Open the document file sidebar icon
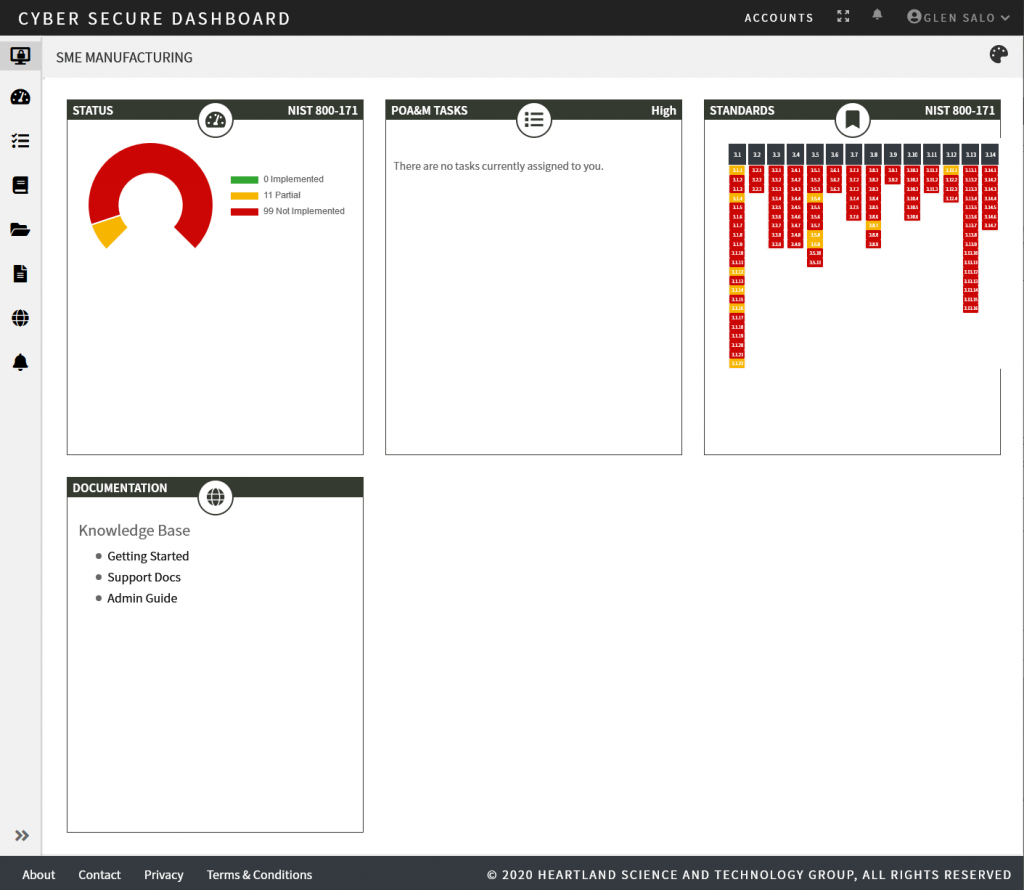This screenshot has width=1024, height=890. tap(20, 274)
